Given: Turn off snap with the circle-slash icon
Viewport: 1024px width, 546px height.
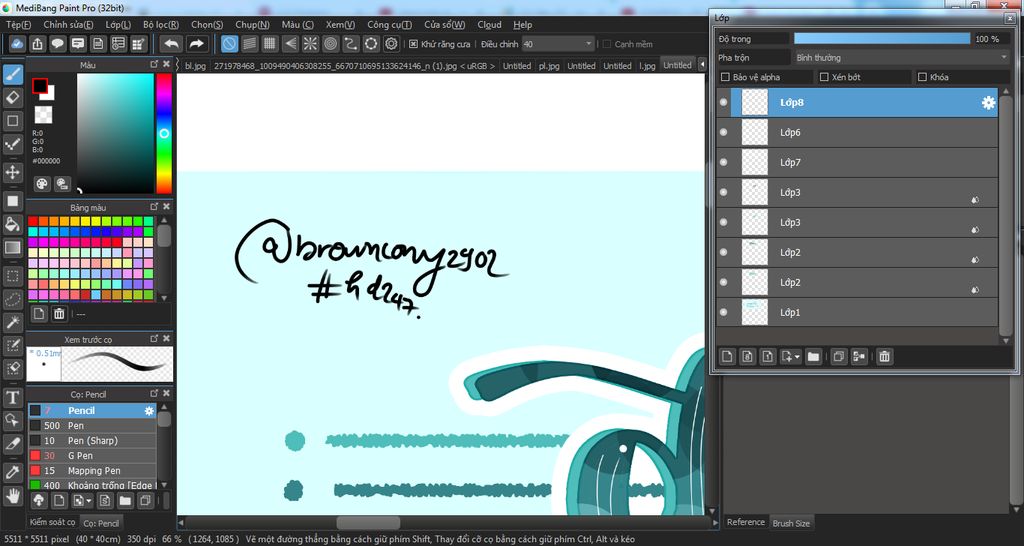Looking at the screenshot, I should (229, 44).
